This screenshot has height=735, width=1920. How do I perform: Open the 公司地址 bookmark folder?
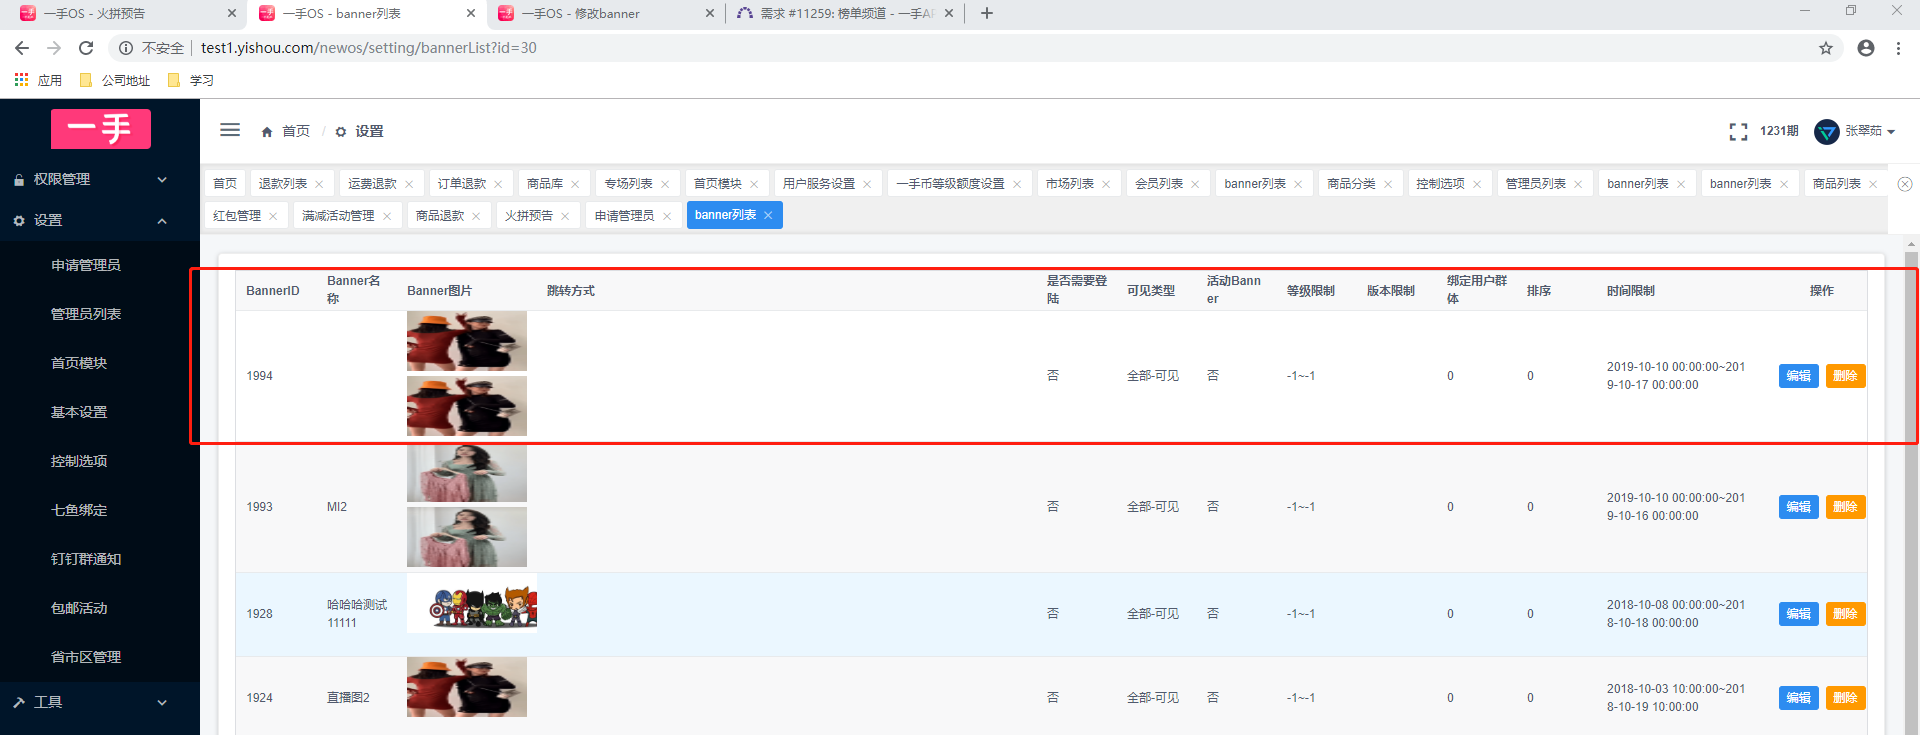click(115, 80)
